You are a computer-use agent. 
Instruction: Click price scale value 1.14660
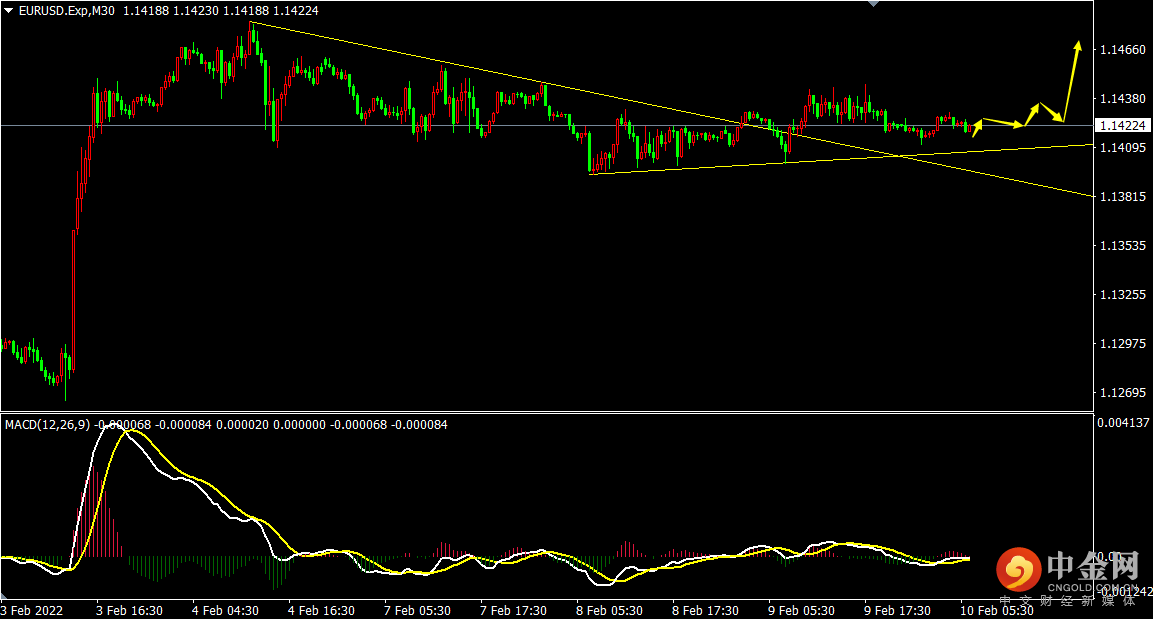point(1122,50)
